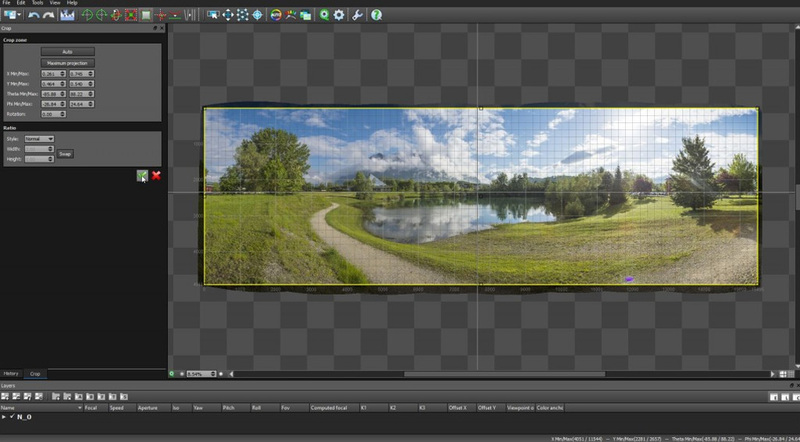Click the Name column header

(x=41, y=408)
